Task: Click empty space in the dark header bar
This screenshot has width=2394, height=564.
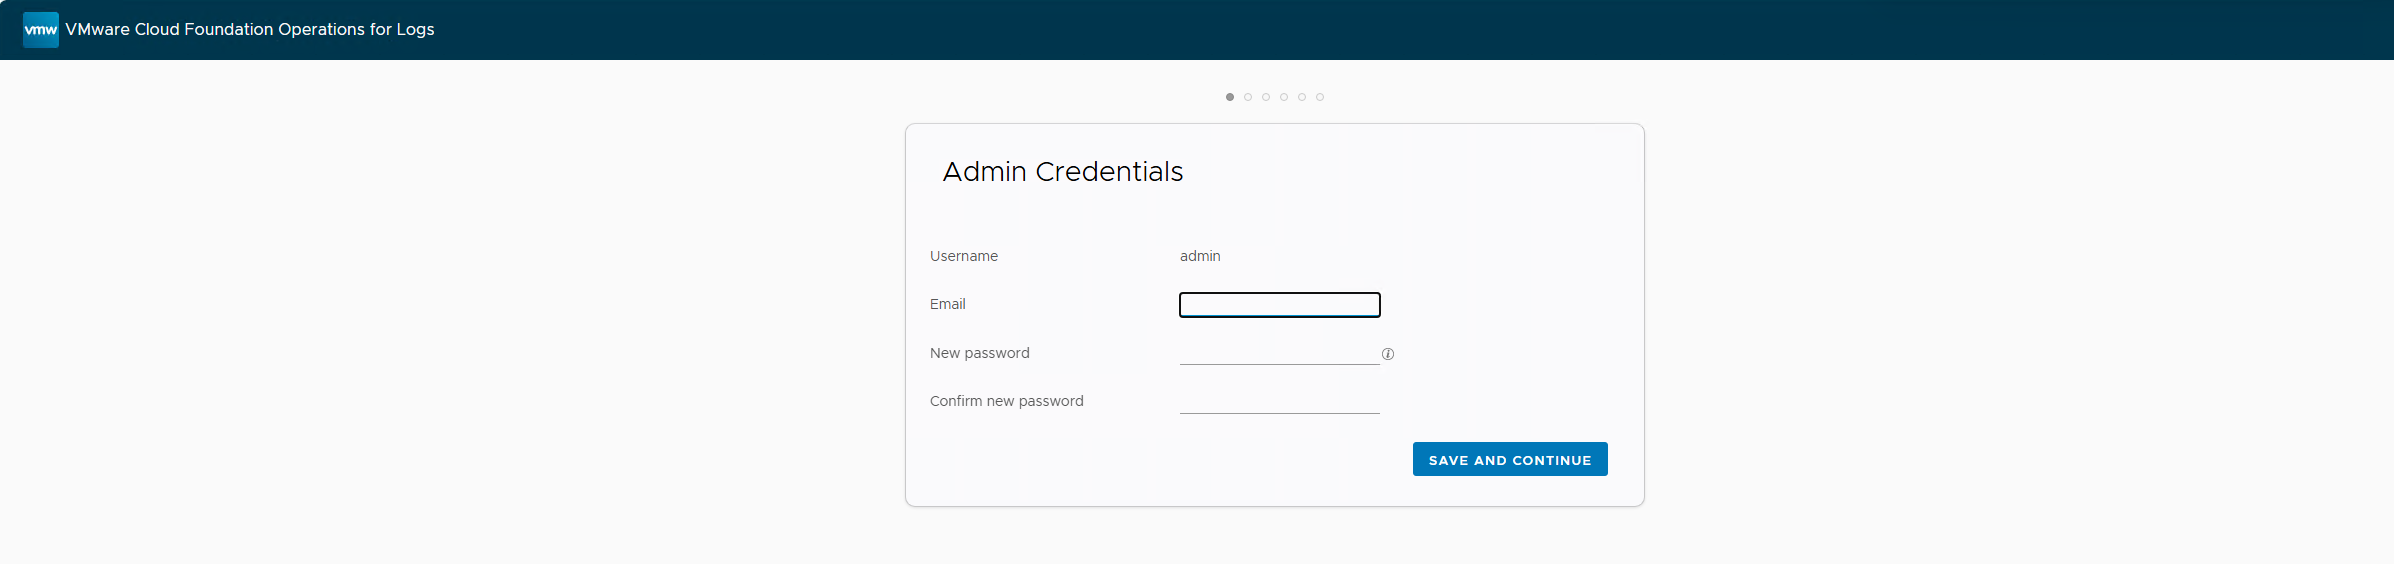Action: [1400, 30]
